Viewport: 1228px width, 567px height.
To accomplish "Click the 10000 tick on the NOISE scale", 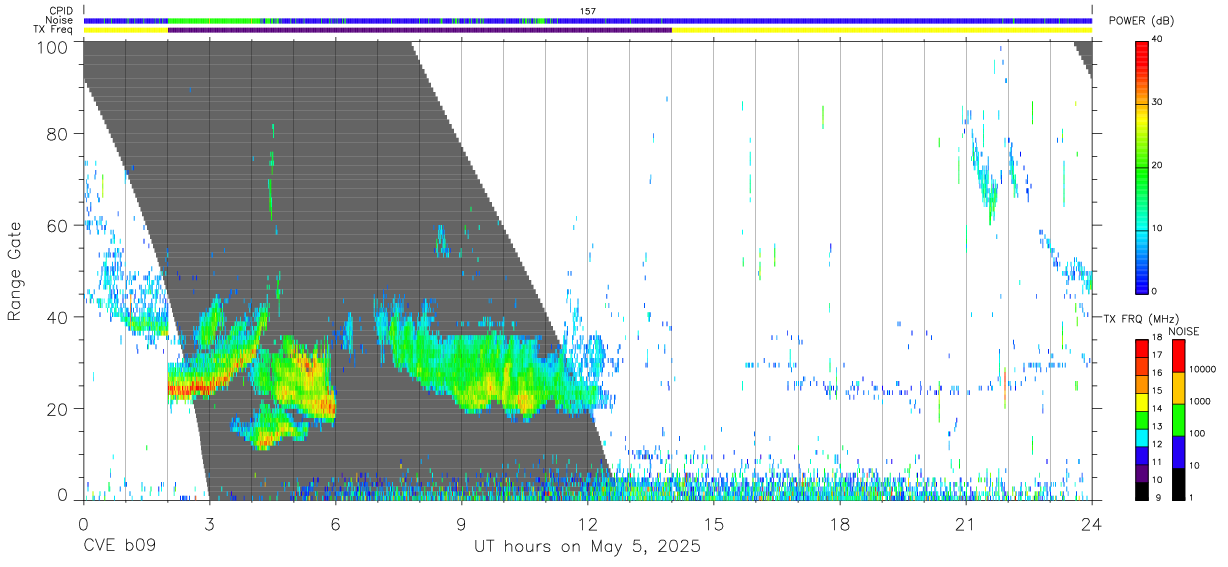I will [x=1202, y=370].
